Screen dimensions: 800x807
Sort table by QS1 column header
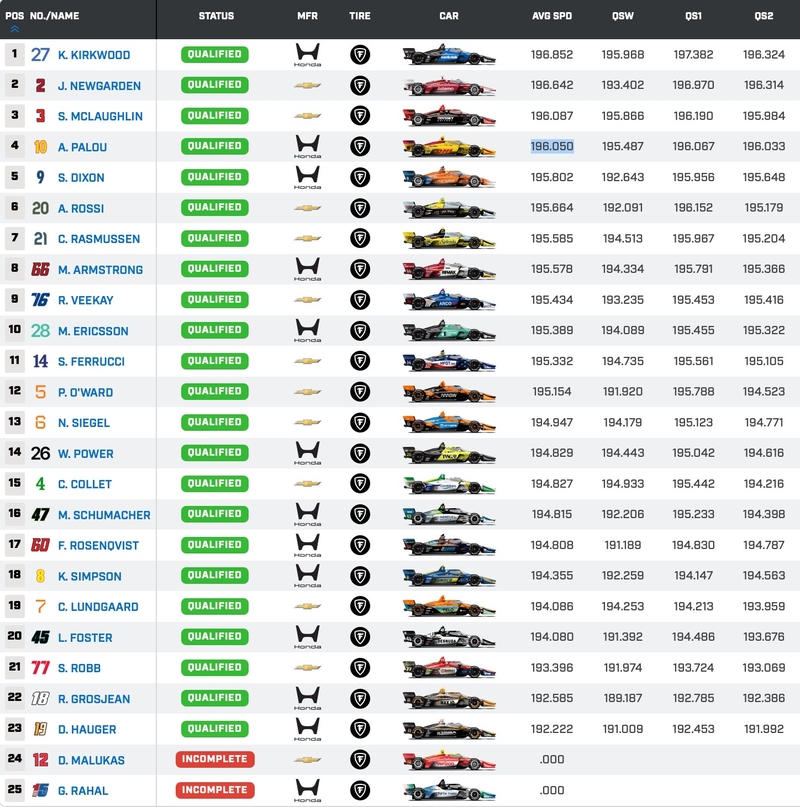pyautogui.click(x=693, y=16)
